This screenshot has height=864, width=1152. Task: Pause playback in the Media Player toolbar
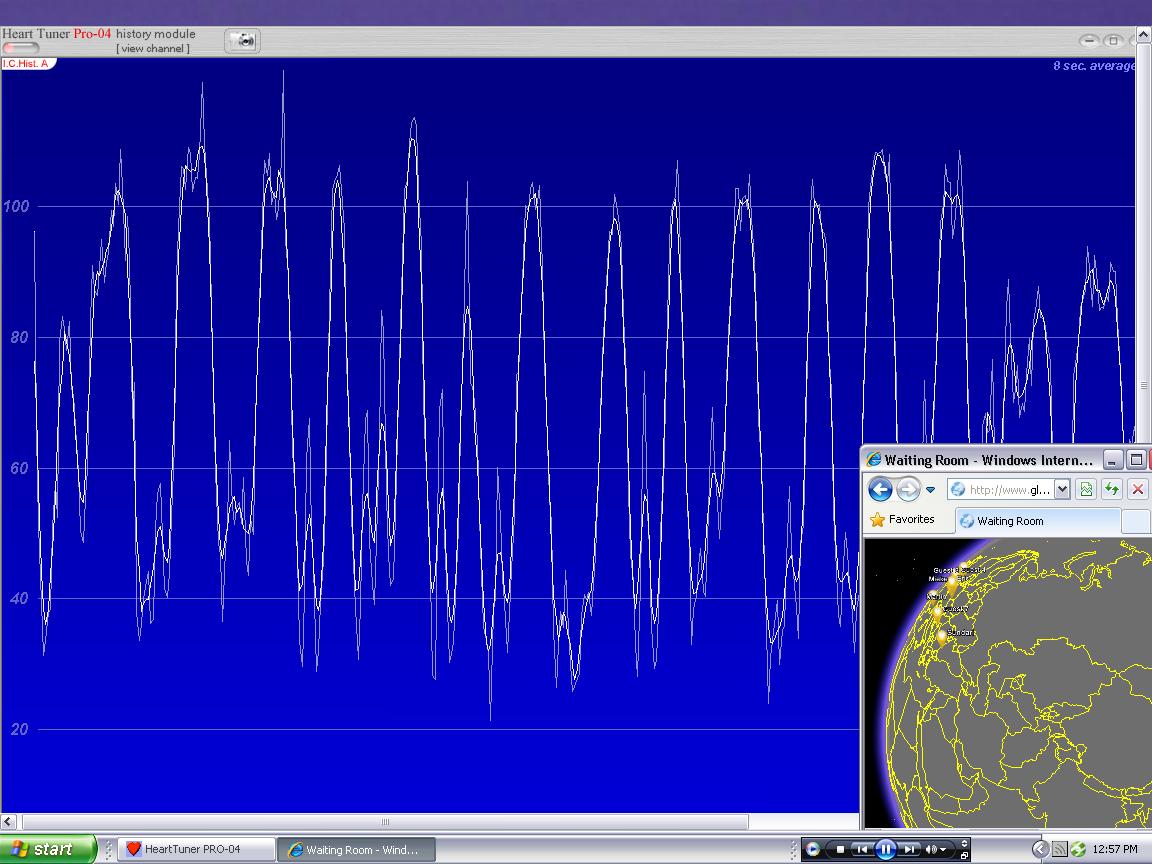click(886, 849)
